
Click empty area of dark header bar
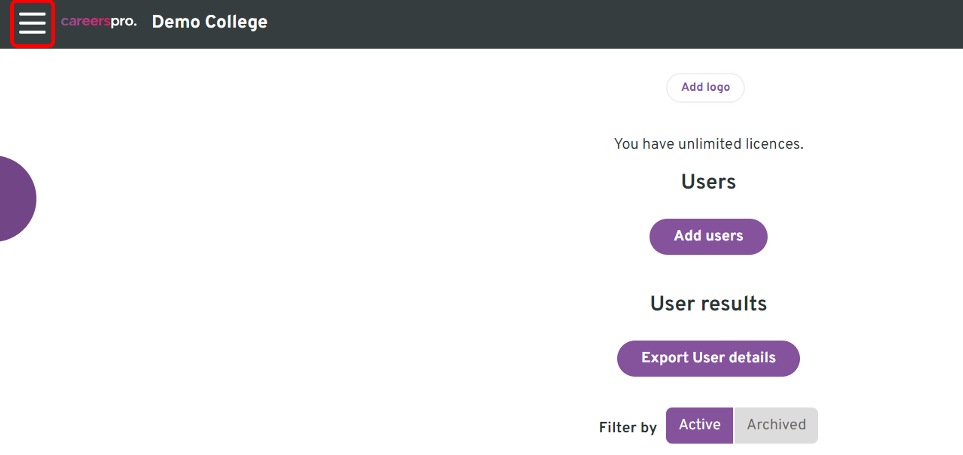[614, 23]
